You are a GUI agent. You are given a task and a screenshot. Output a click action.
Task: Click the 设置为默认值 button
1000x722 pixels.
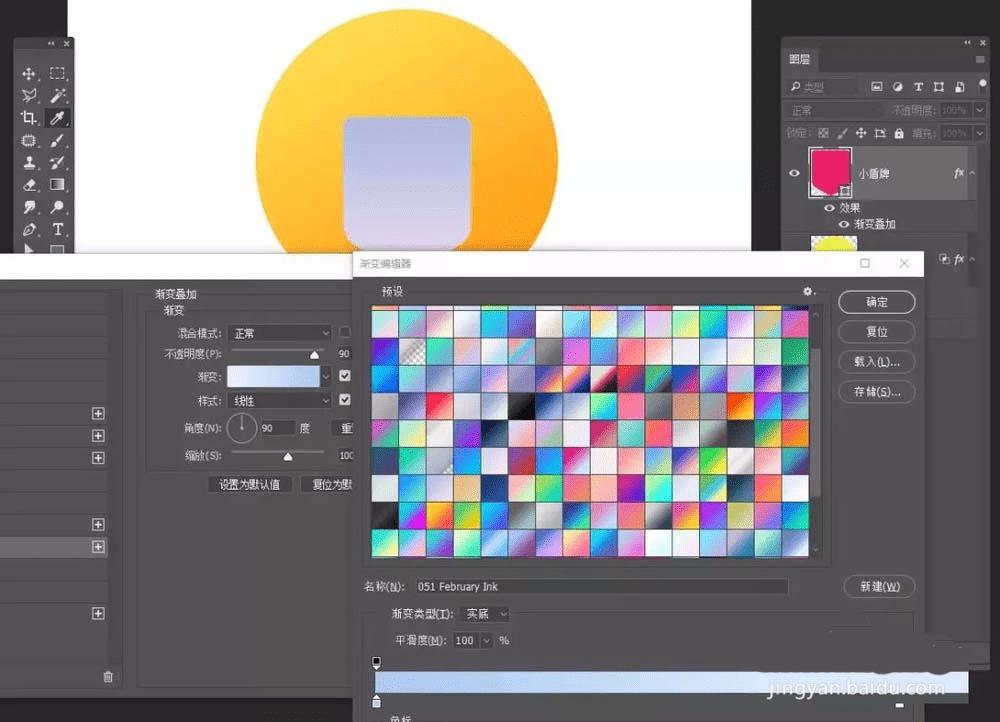pos(249,484)
